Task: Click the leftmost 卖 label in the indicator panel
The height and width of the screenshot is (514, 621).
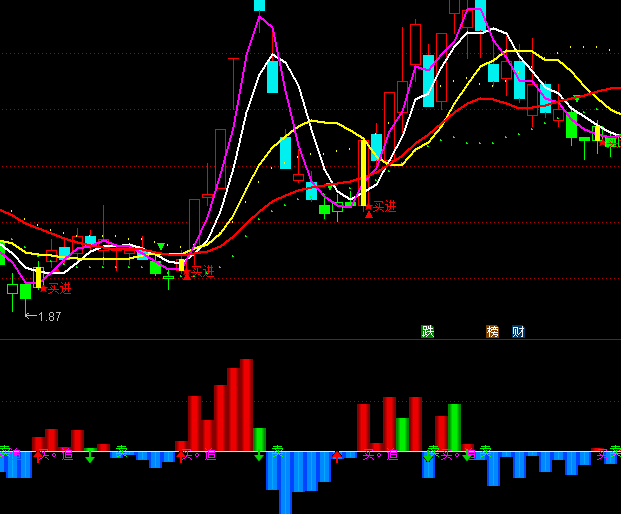Action: 5,452
